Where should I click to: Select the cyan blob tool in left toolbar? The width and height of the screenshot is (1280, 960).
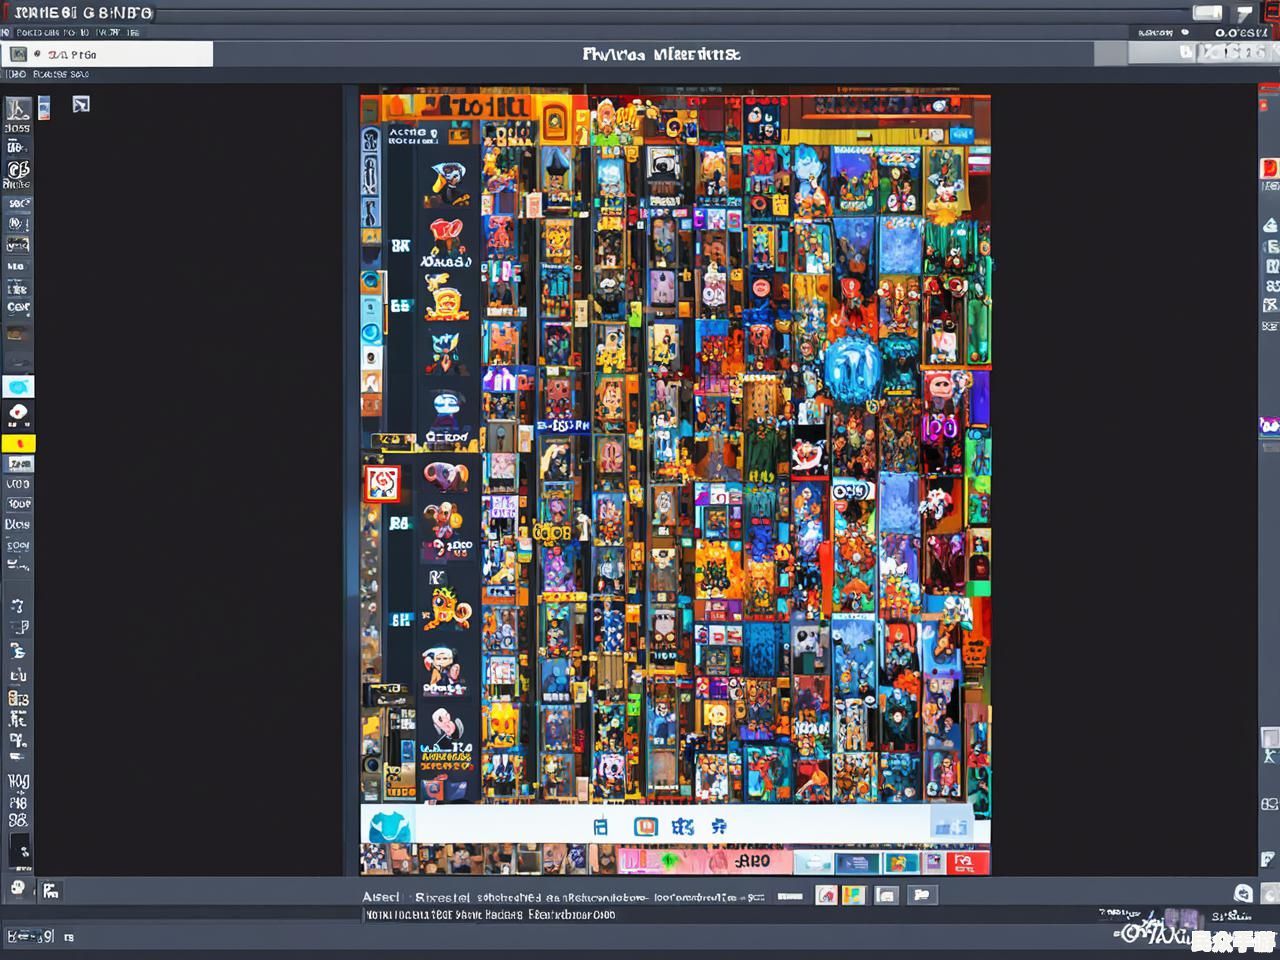18,387
